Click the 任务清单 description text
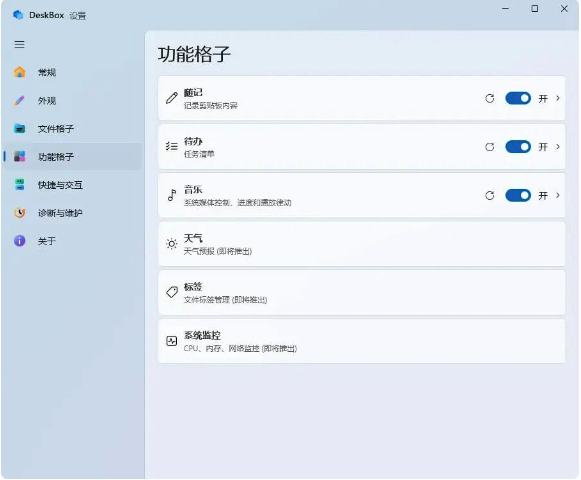 (199, 154)
